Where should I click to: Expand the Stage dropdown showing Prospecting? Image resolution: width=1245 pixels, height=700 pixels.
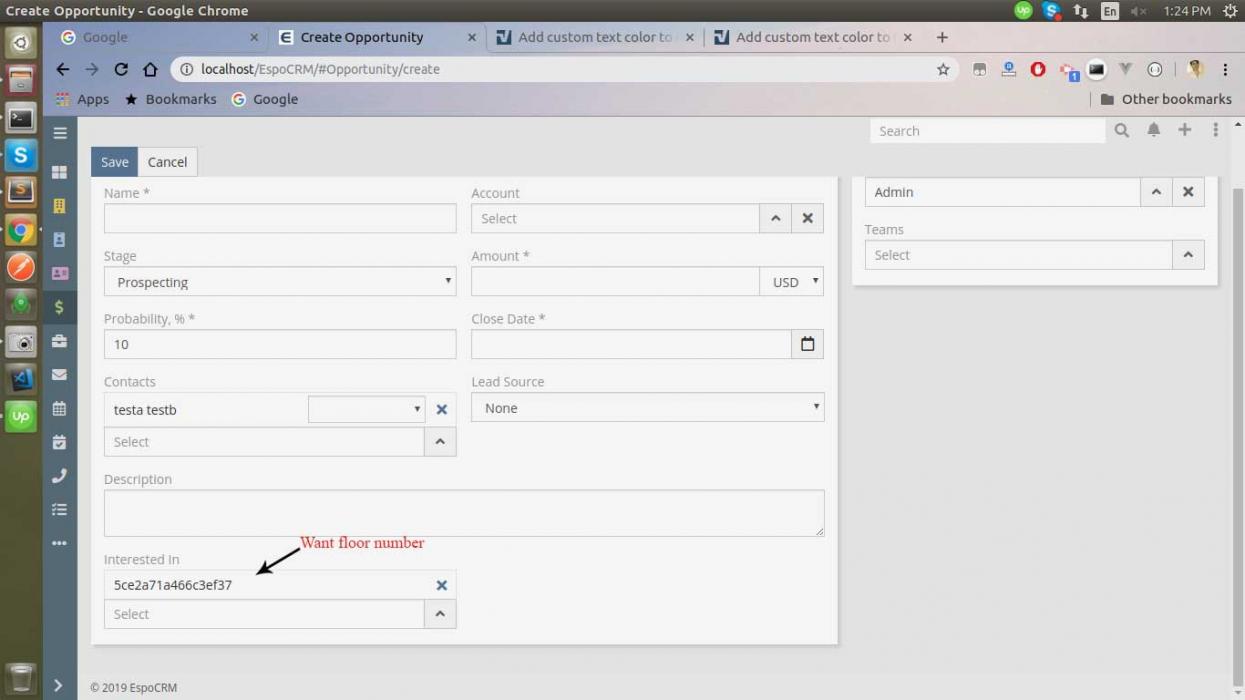point(280,282)
